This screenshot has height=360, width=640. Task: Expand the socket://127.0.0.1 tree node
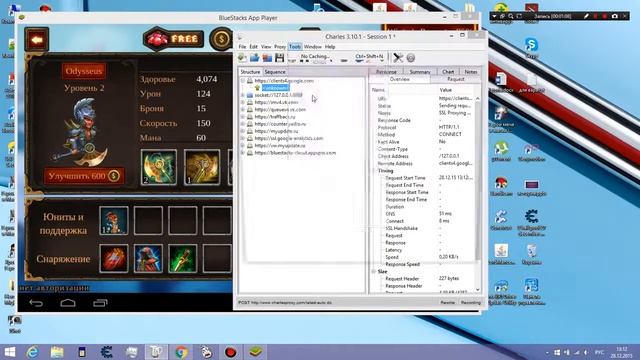click(x=243, y=95)
